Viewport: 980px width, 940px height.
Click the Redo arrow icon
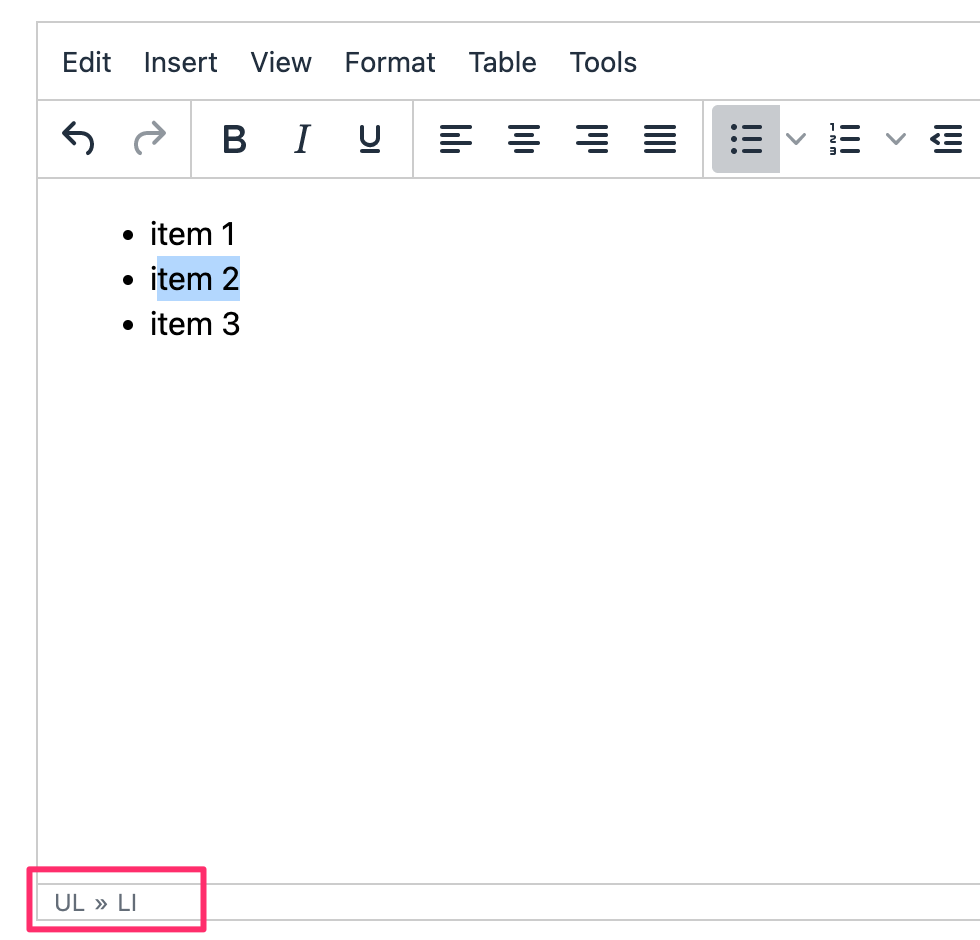pyautogui.click(x=149, y=139)
